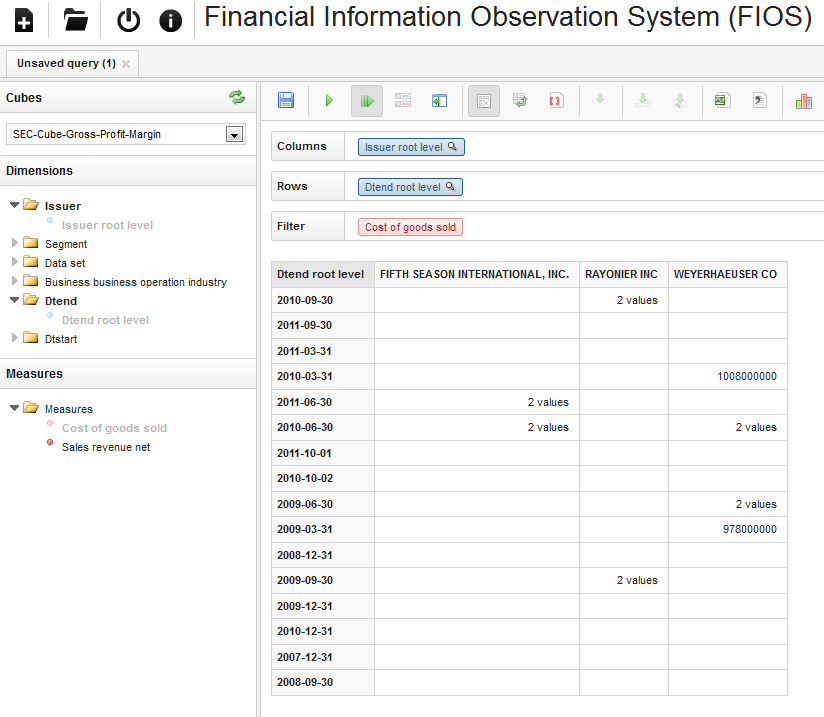Toggle automatic query execution
This screenshot has width=824, height=717.
point(367,100)
